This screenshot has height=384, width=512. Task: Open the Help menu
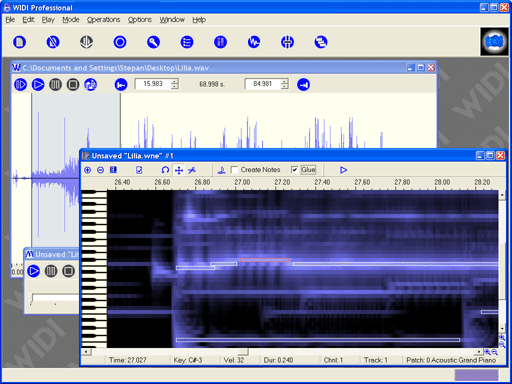click(199, 20)
